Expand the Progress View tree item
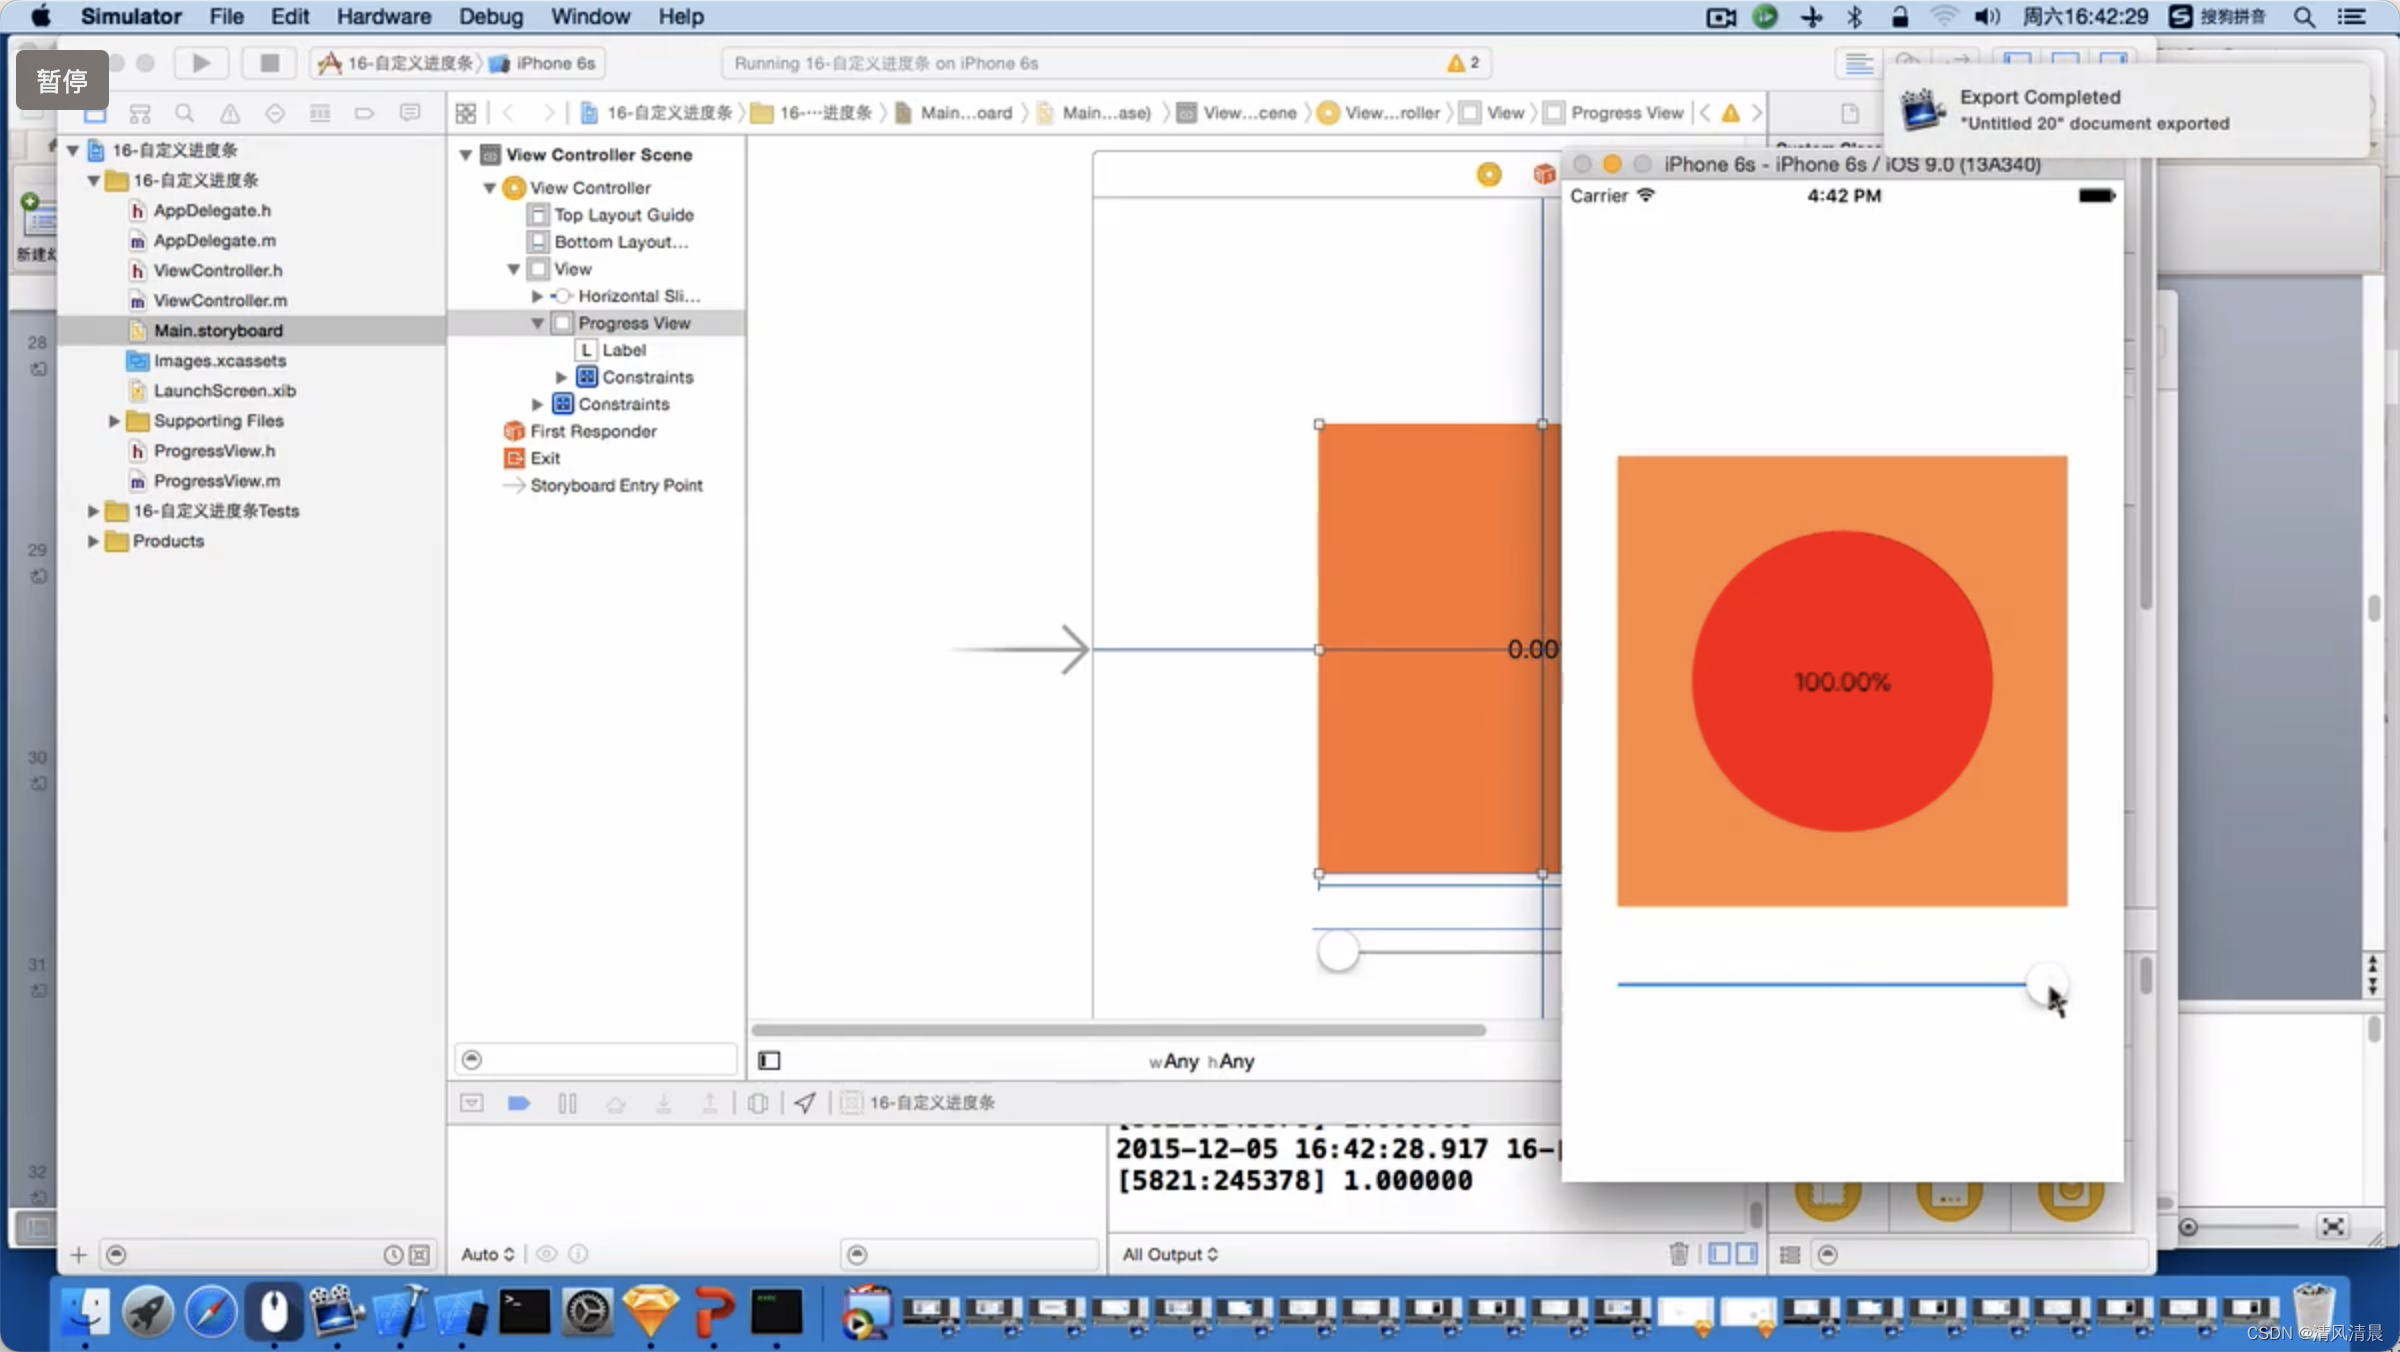 (537, 323)
